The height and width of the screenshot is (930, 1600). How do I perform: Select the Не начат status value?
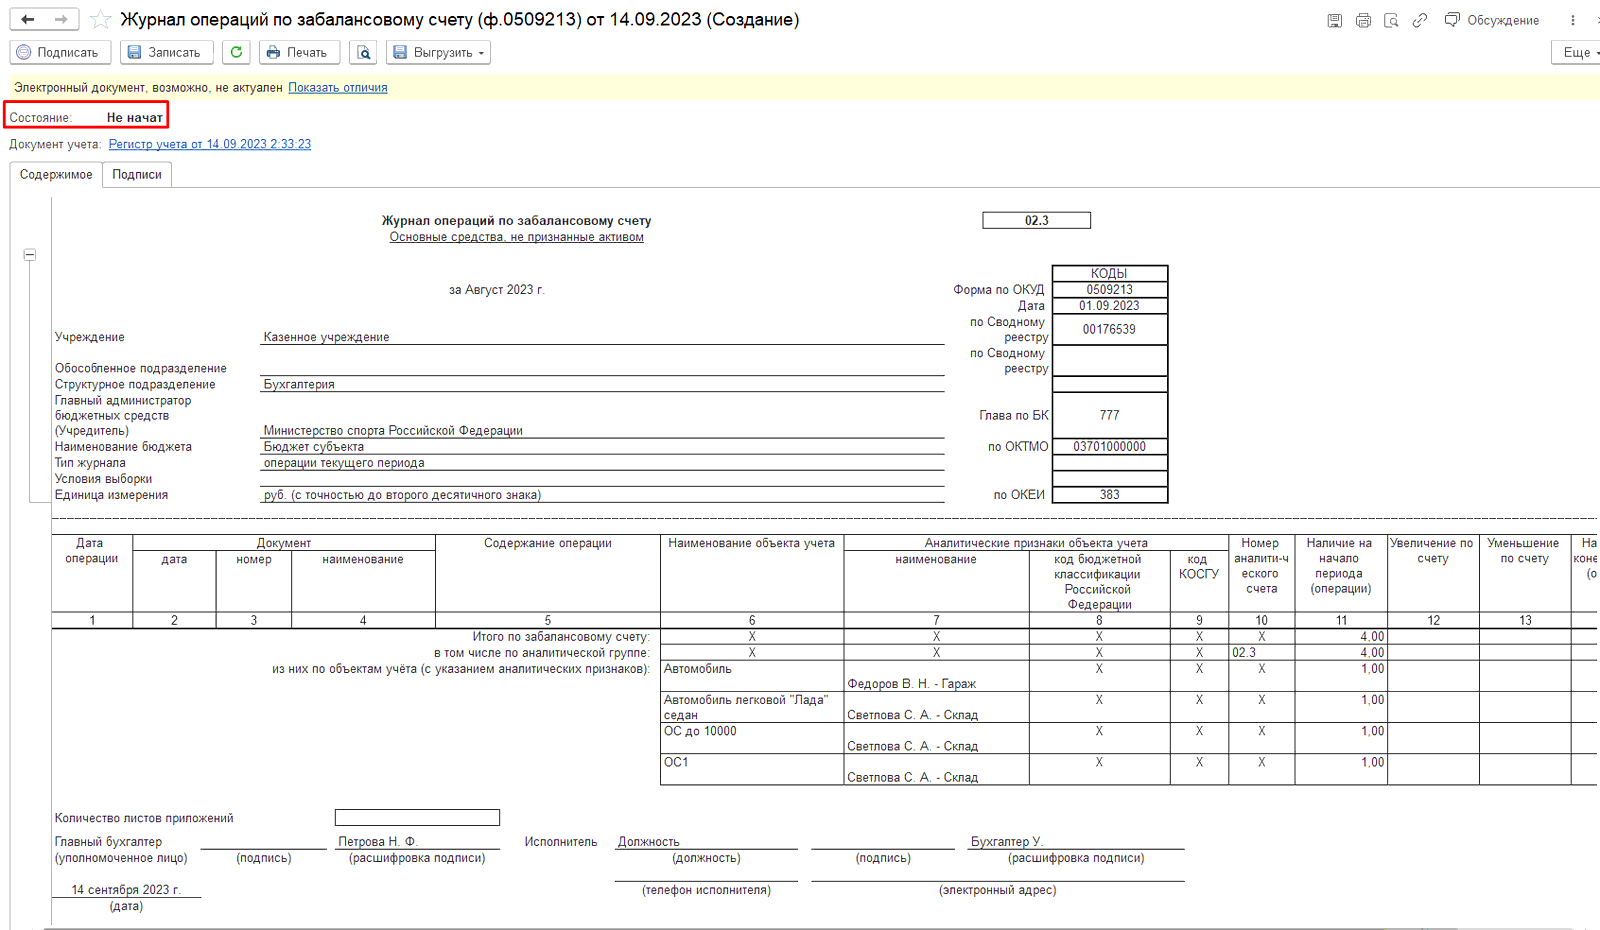[135, 118]
